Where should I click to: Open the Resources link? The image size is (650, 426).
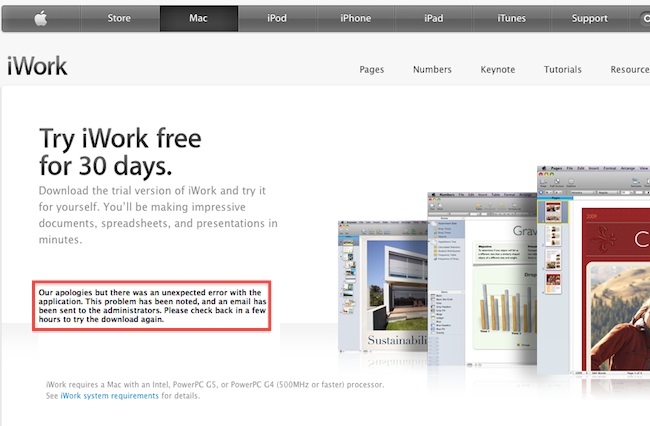click(630, 70)
